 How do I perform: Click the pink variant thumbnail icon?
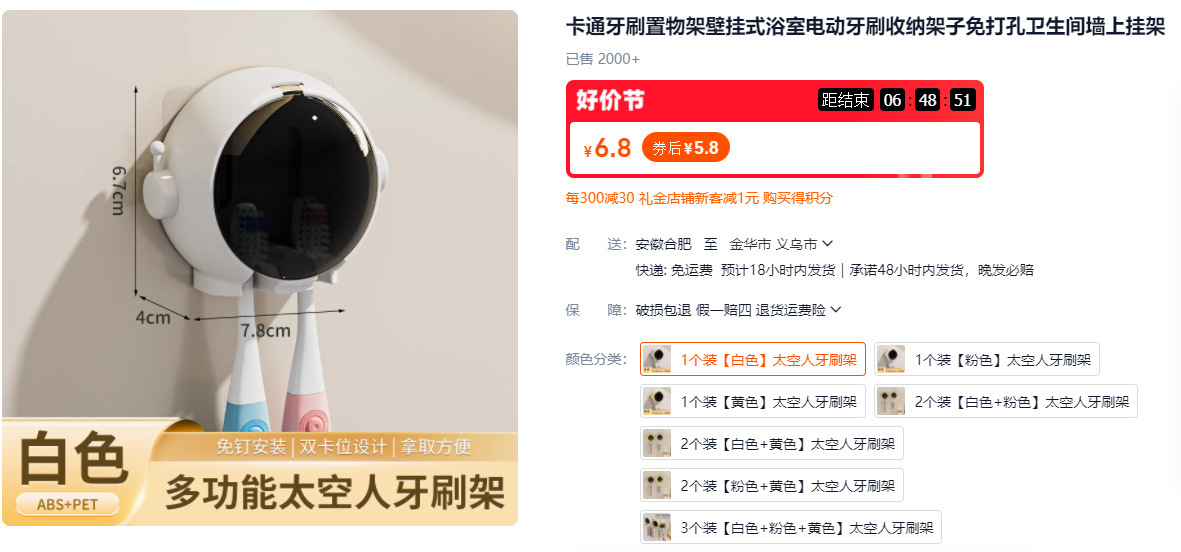pyautogui.click(x=891, y=359)
